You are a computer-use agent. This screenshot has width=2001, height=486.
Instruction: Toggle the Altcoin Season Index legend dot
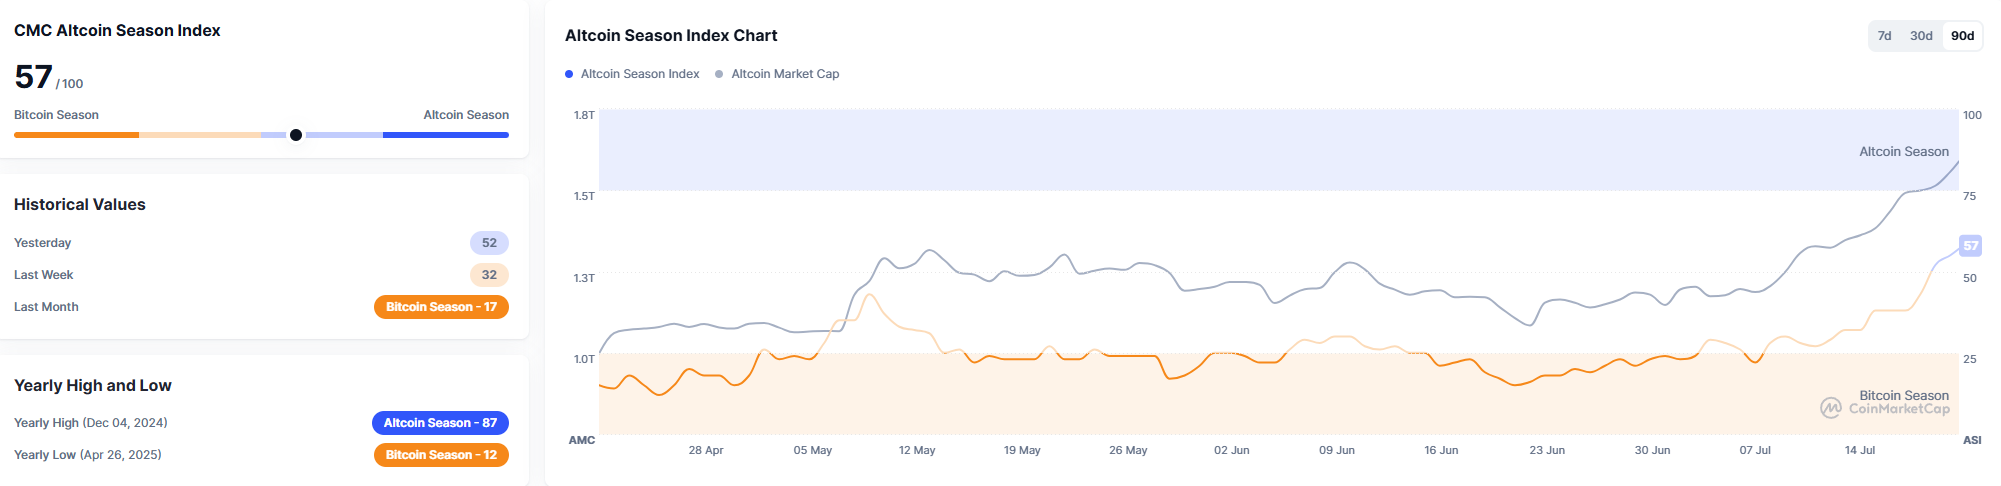pos(569,74)
